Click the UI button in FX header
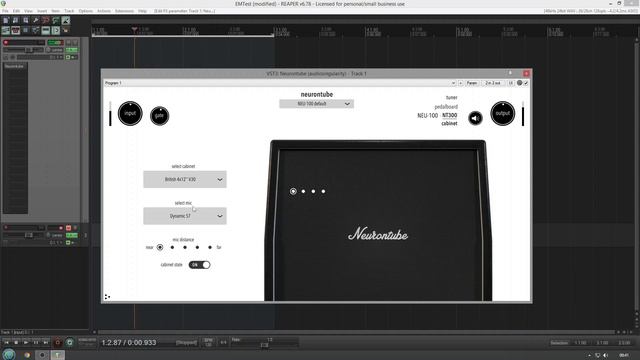 point(511,83)
